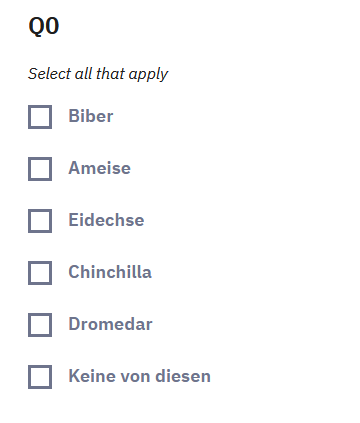Click the Ameise label text
This screenshot has width=360, height=423.
pyautogui.click(x=99, y=168)
